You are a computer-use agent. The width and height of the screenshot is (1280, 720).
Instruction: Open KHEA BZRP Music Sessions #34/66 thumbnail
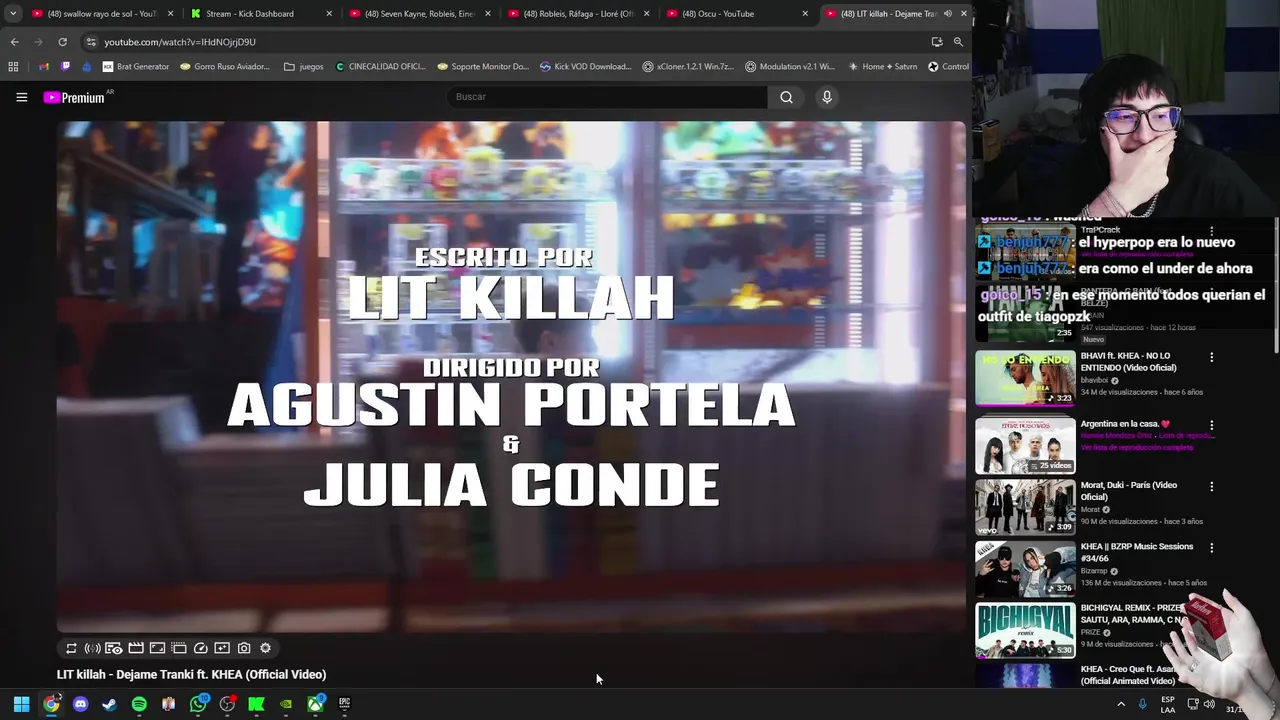[x=1025, y=569]
